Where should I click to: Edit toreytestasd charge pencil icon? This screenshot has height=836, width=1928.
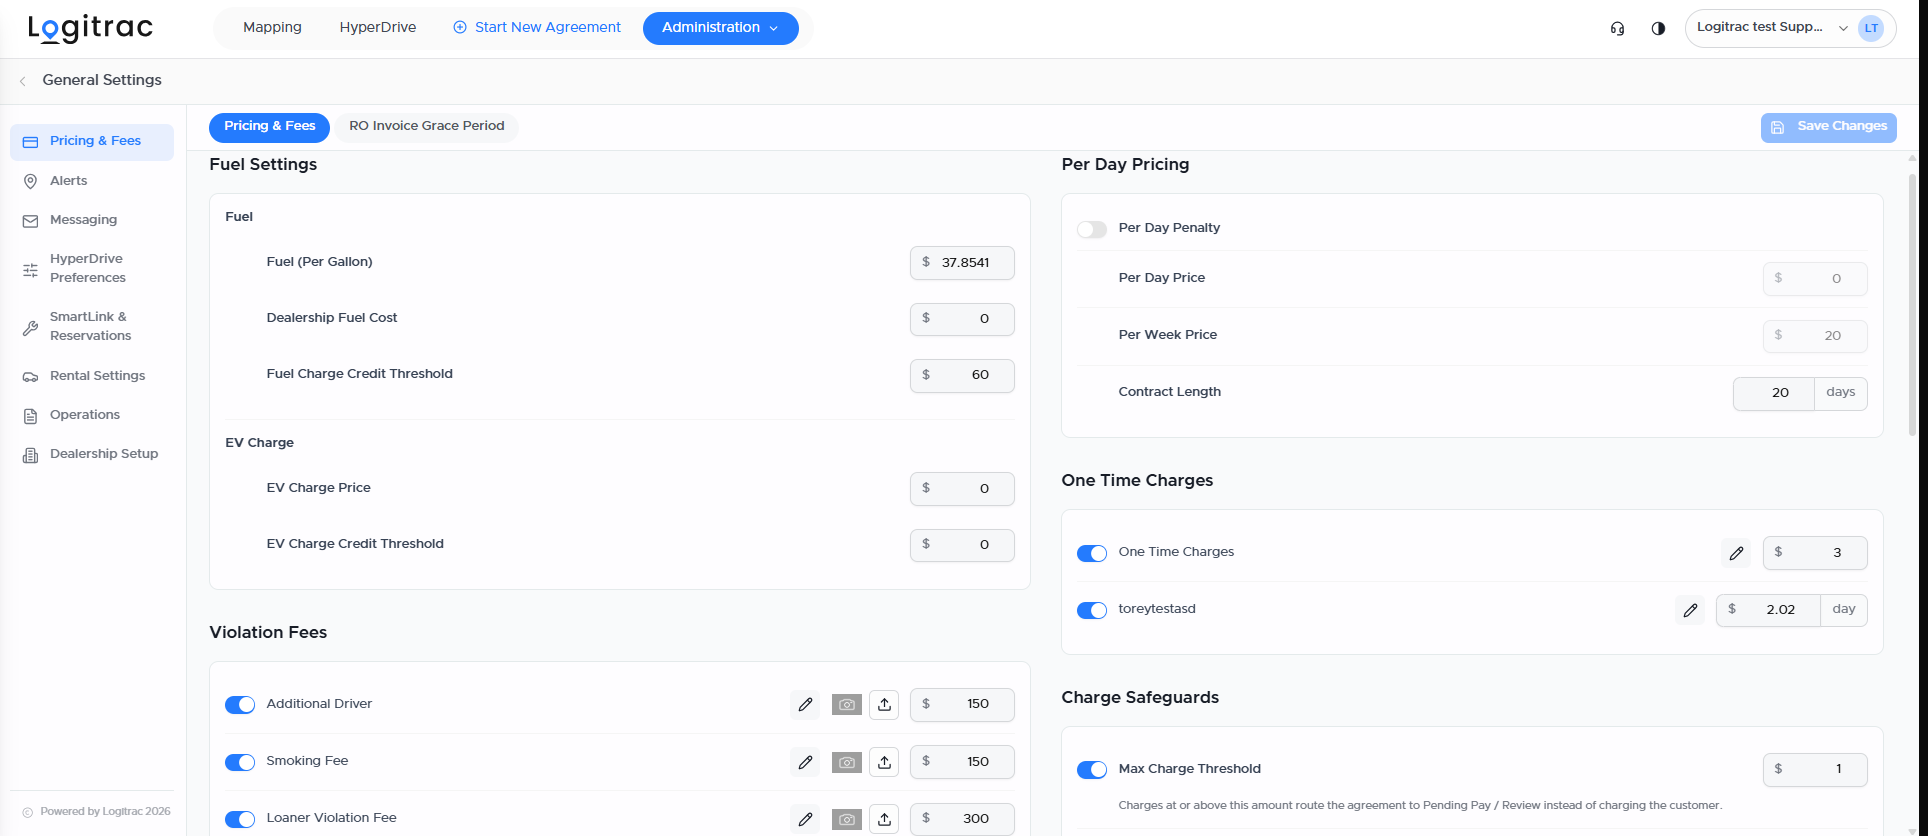pyautogui.click(x=1690, y=610)
